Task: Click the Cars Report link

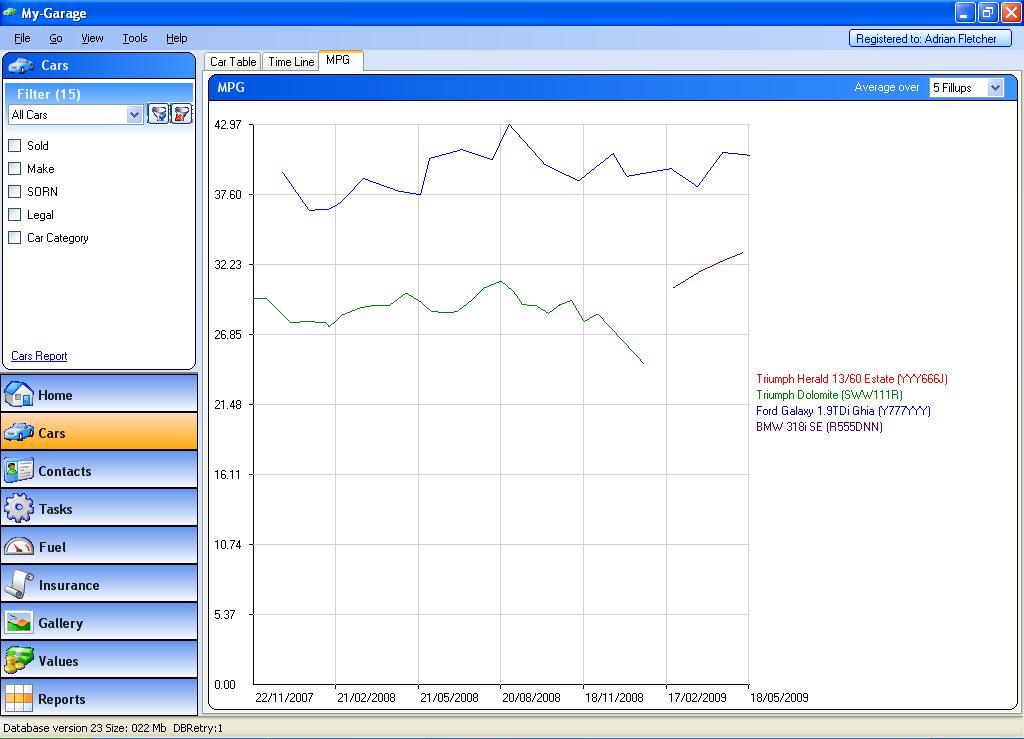Action: [x=39, y=356]
